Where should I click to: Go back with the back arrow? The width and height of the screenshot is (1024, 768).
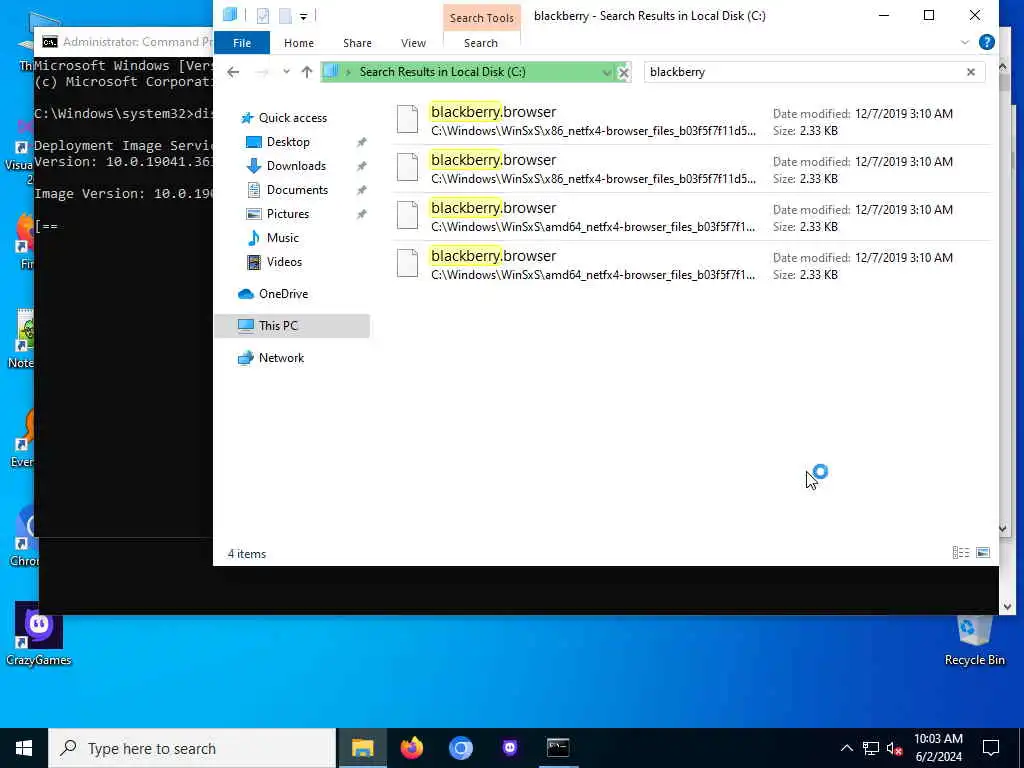[233, 72]
